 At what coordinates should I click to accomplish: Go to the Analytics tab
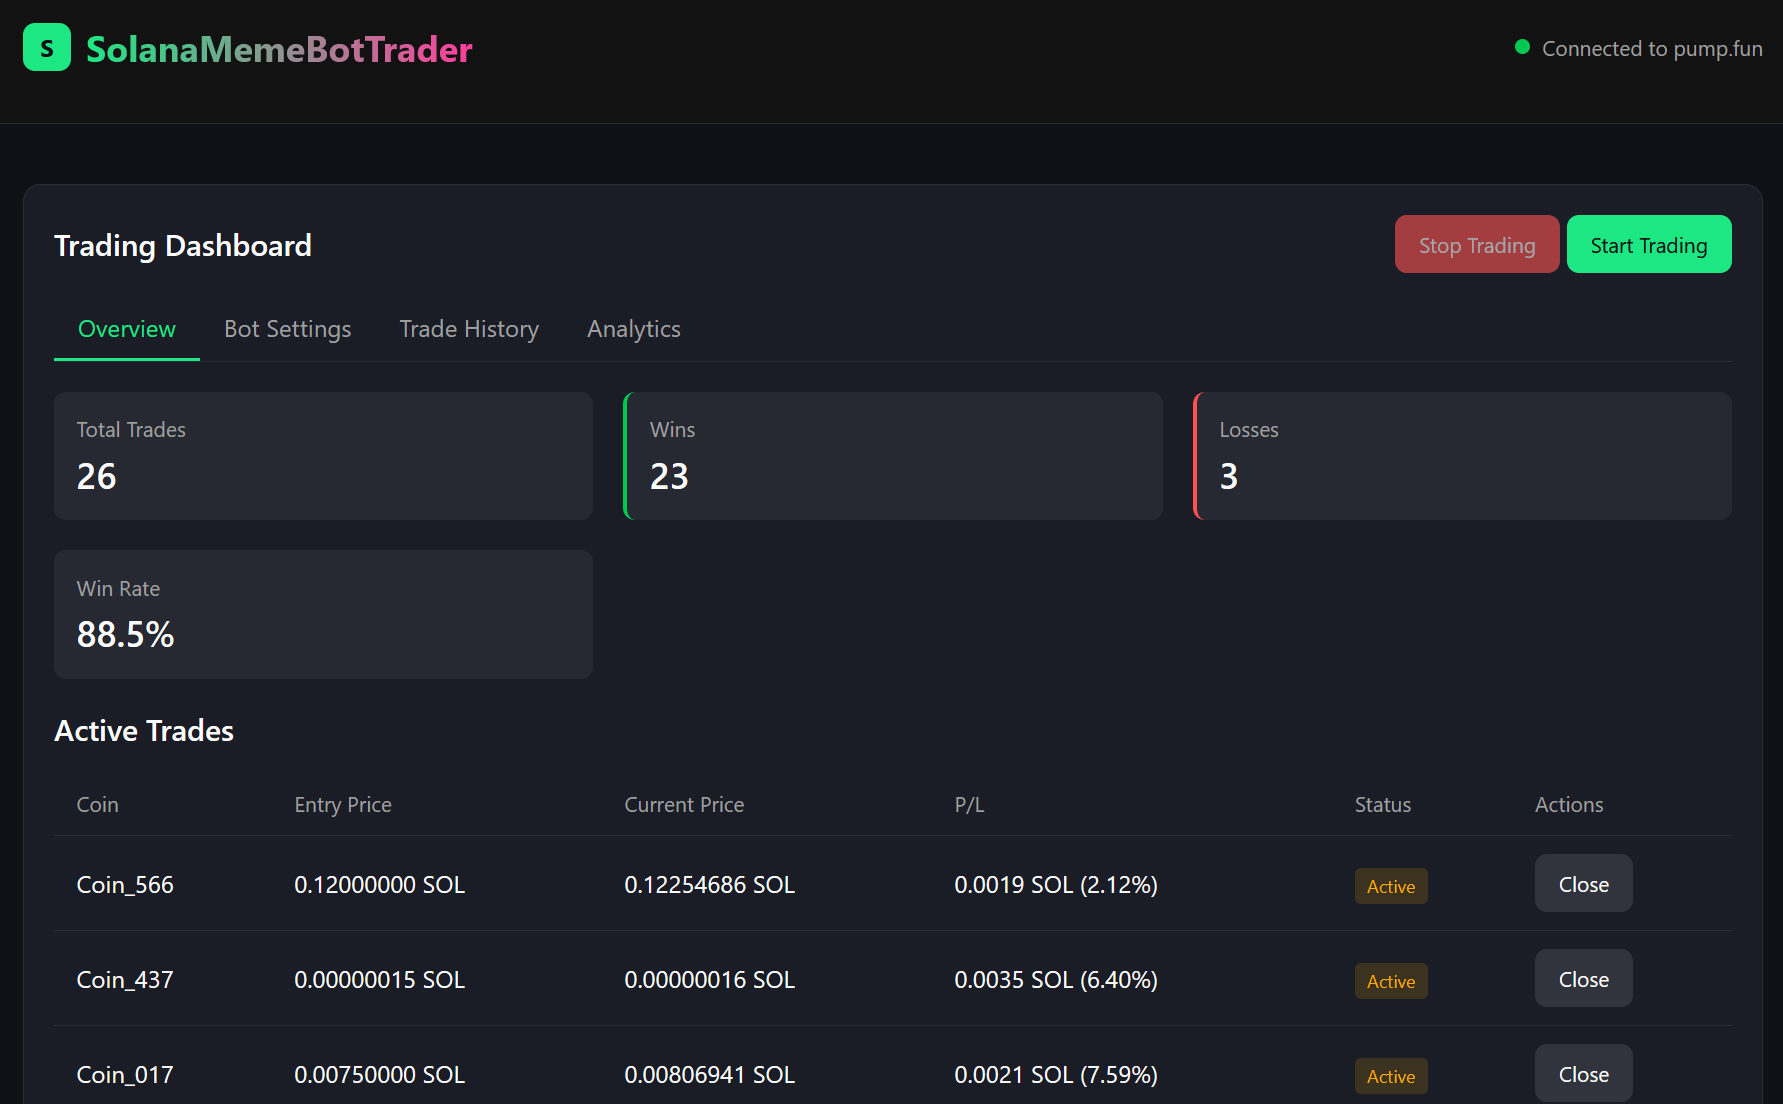[x=634, y=329]
